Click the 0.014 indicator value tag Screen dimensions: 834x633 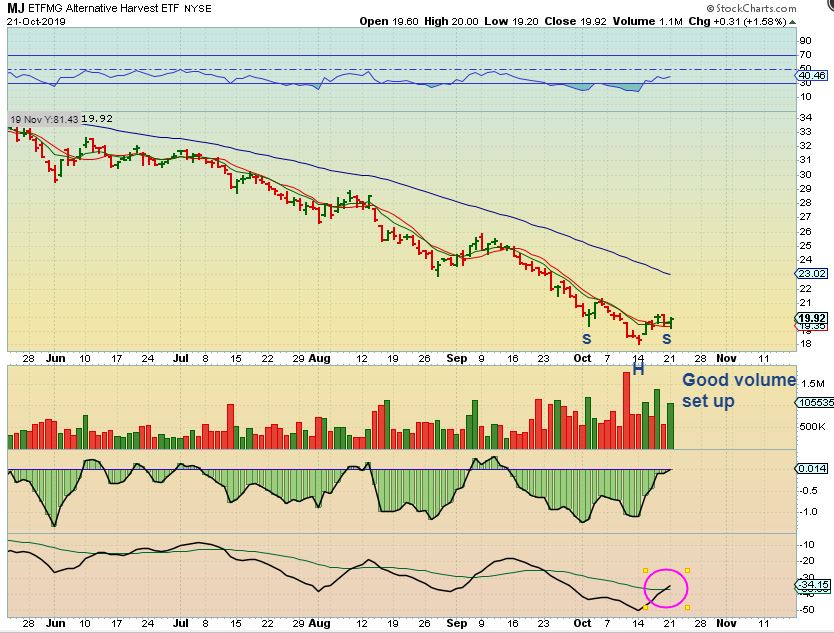812,469
